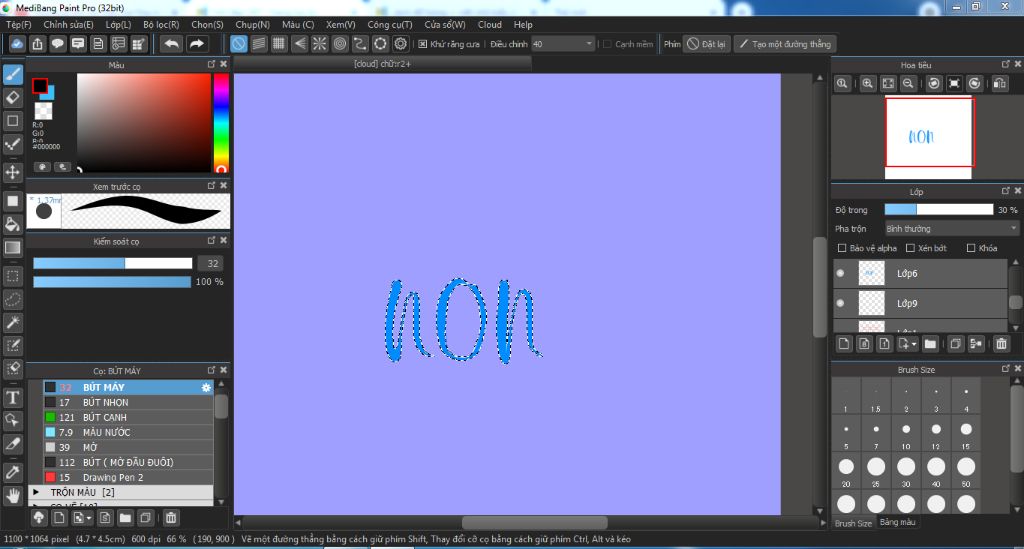Undock the Màu color panel
The image size is (1024, 549).
[x=211, y=64]
